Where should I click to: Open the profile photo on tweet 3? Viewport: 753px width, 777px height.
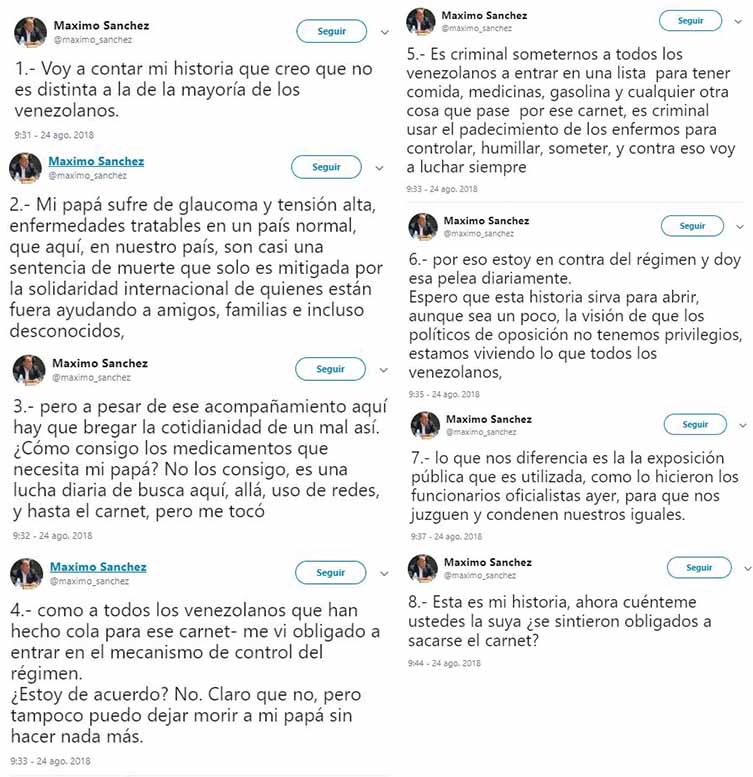click(x=29, y=370)
